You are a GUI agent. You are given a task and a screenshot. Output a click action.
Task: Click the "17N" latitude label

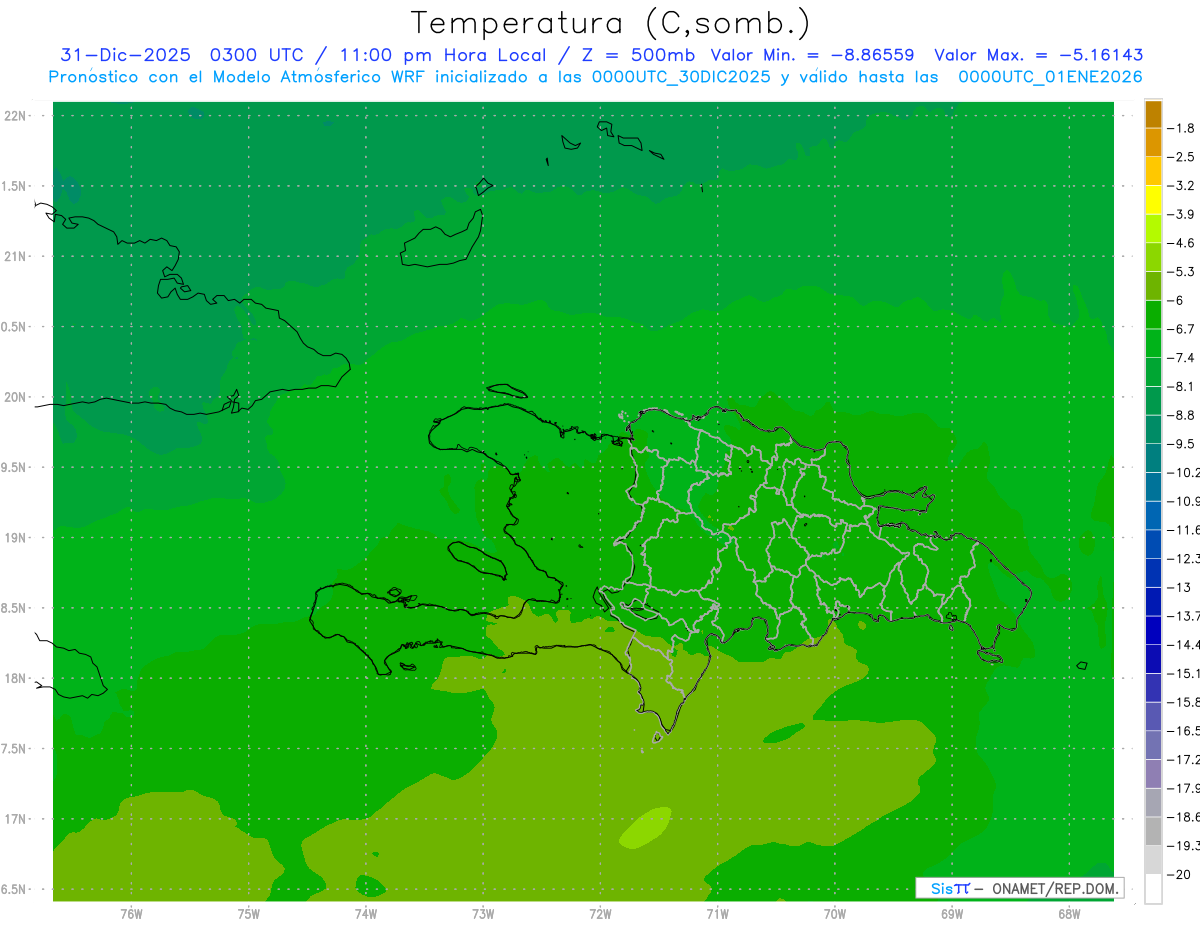tap(17, 820)
